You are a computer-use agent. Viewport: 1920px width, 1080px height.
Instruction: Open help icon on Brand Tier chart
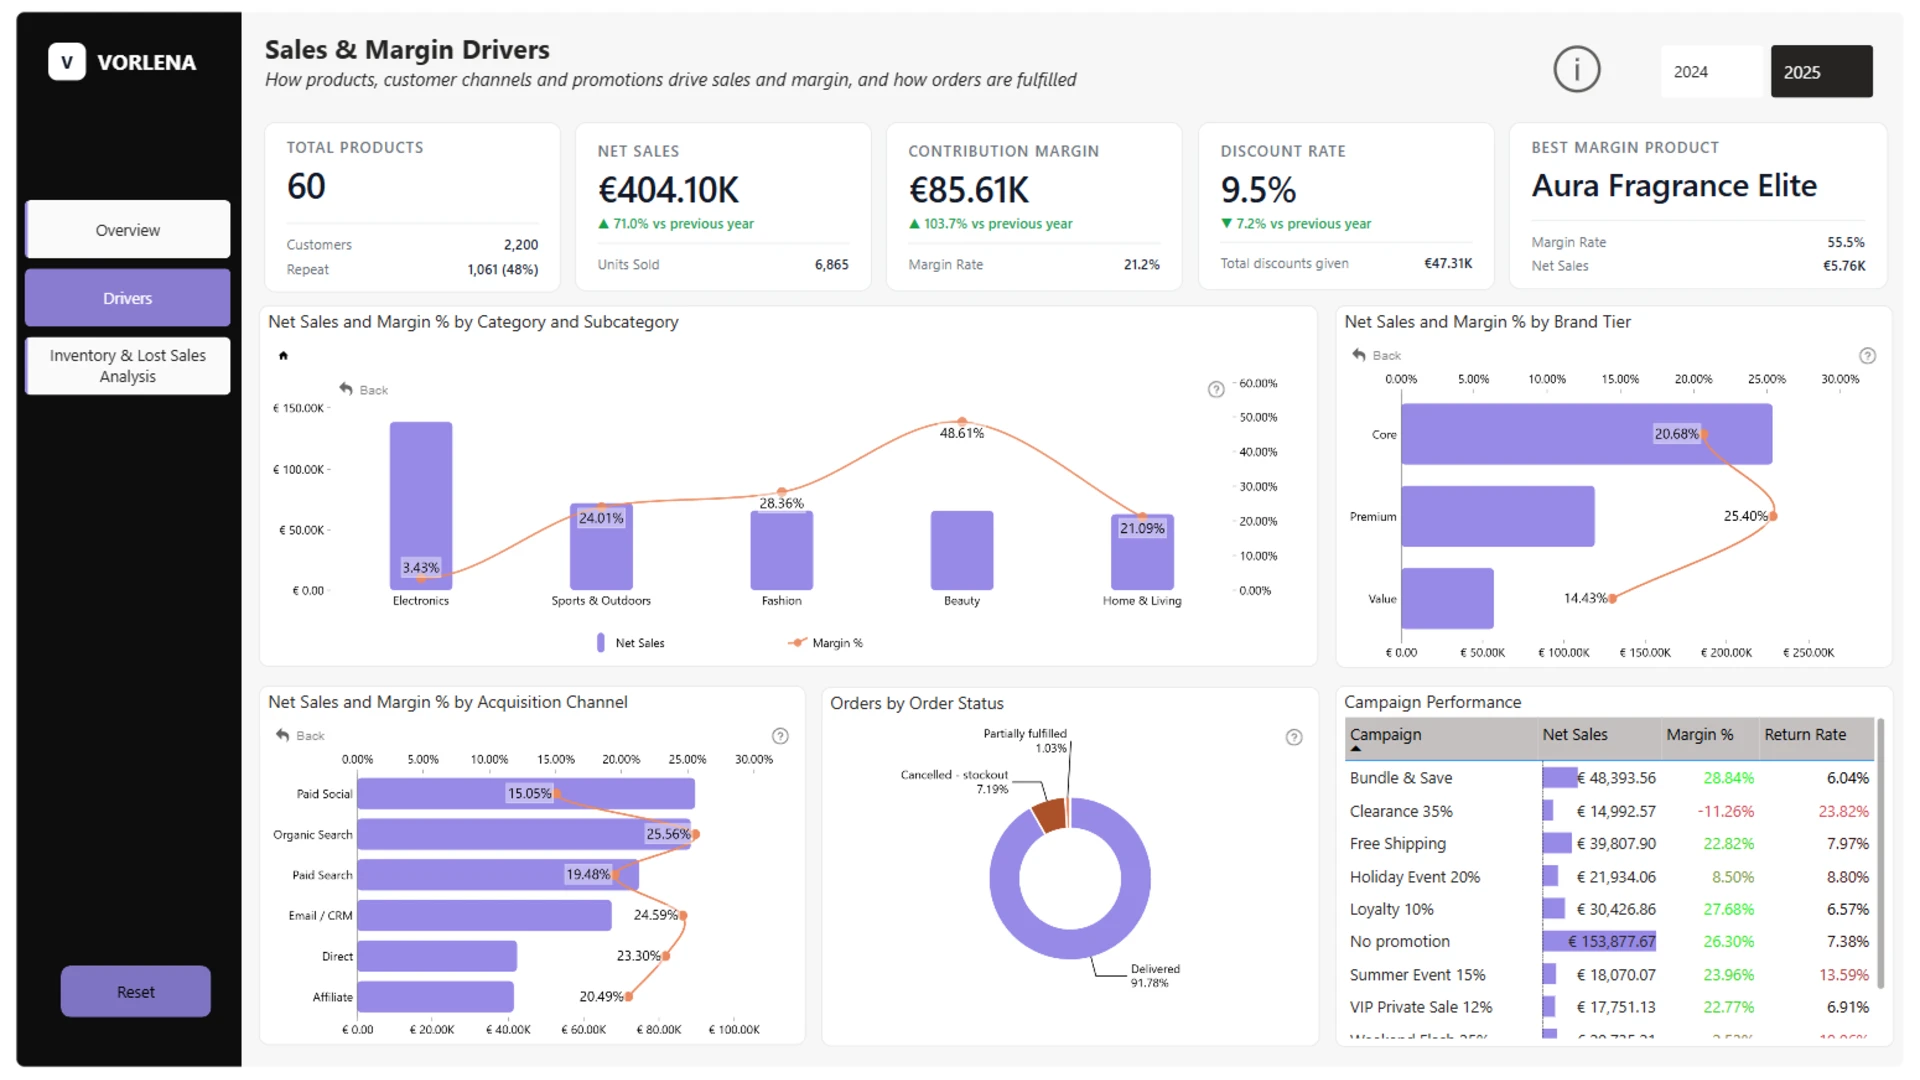tap(1867, 356)
